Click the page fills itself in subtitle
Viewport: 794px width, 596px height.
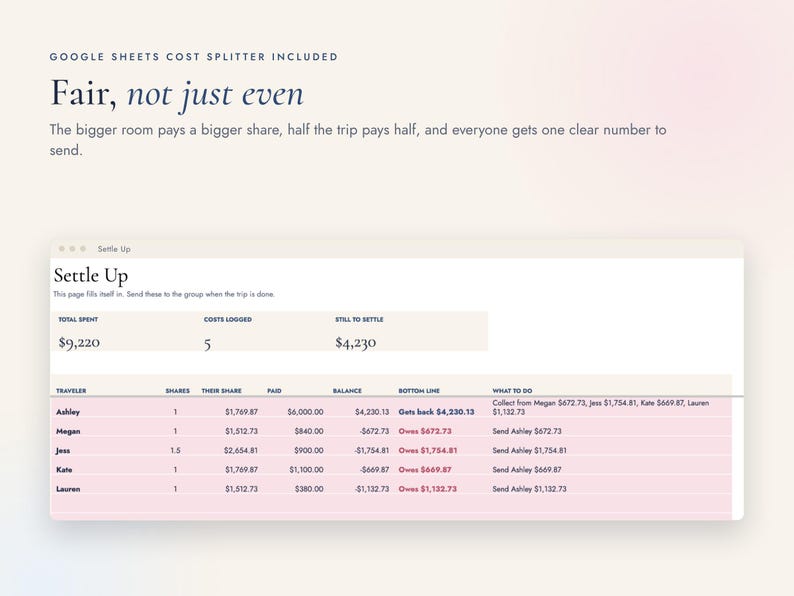click(x=164, y=294)
